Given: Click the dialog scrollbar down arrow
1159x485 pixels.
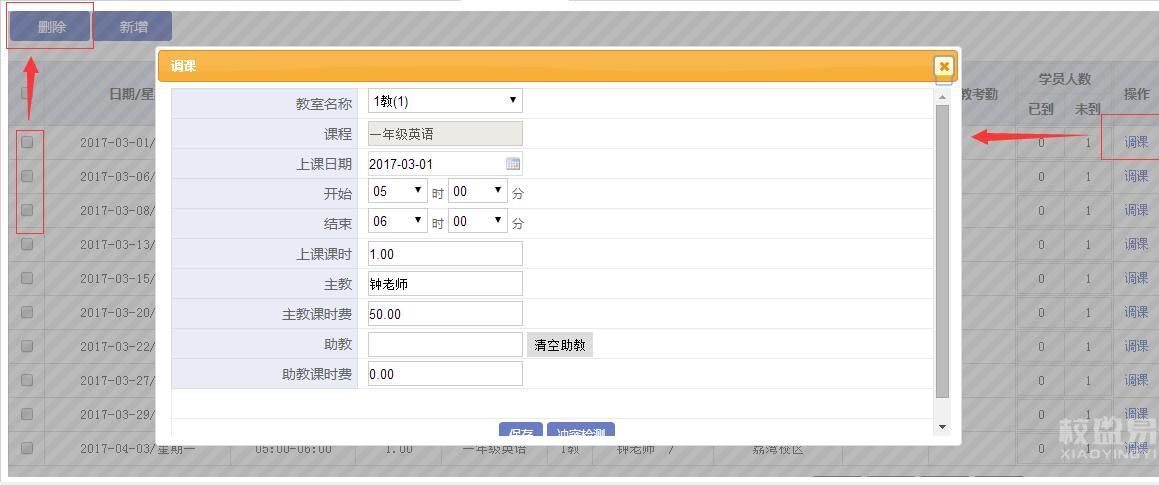Looking at the screenshot, I should pos(942,427).
